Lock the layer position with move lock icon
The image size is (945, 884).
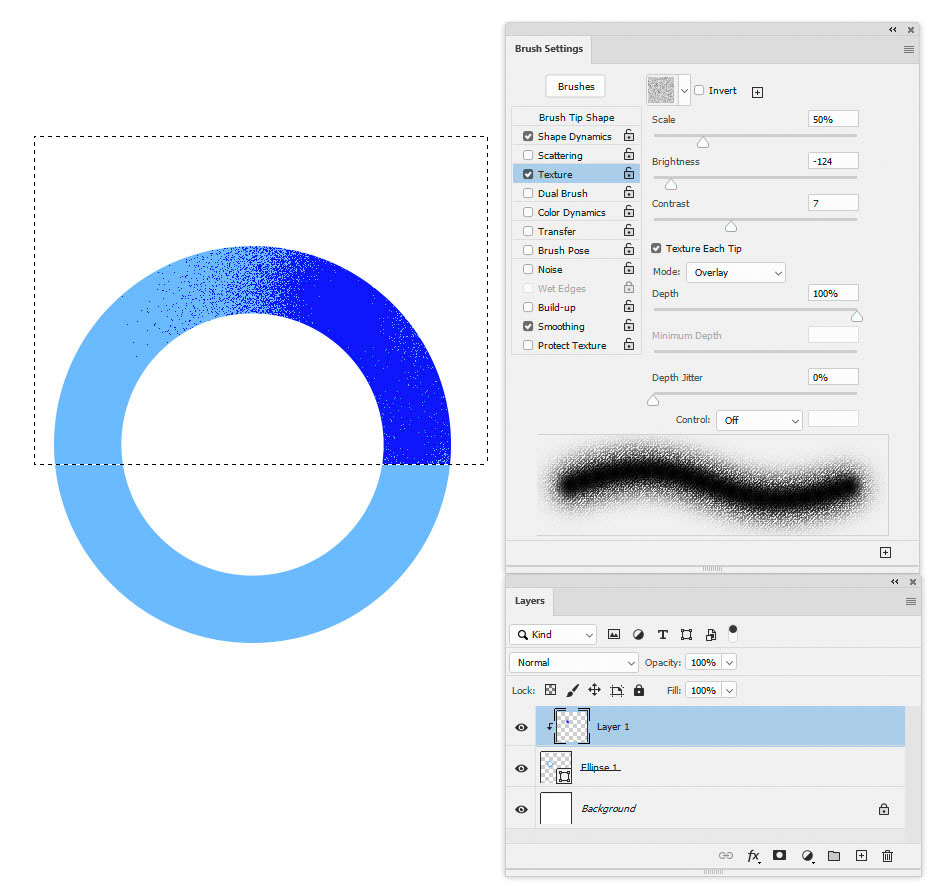[593, 690]
